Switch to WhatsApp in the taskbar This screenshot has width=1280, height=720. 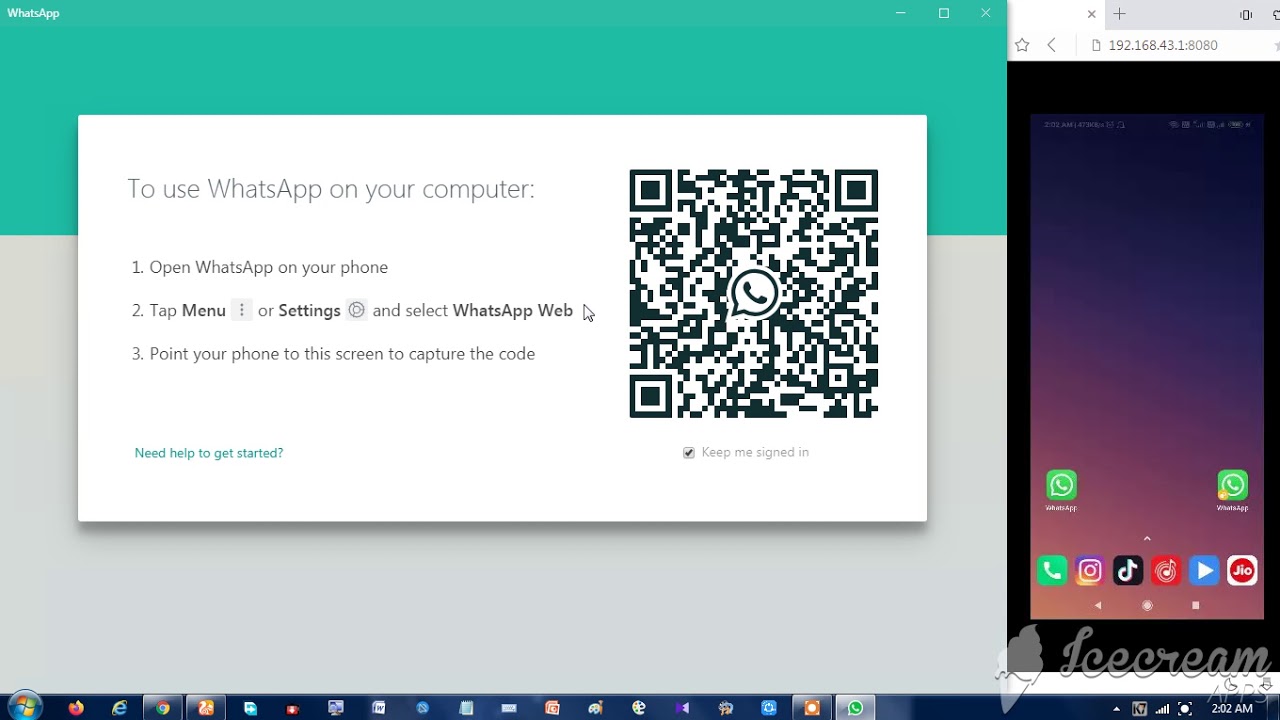(x=855, y=708)
